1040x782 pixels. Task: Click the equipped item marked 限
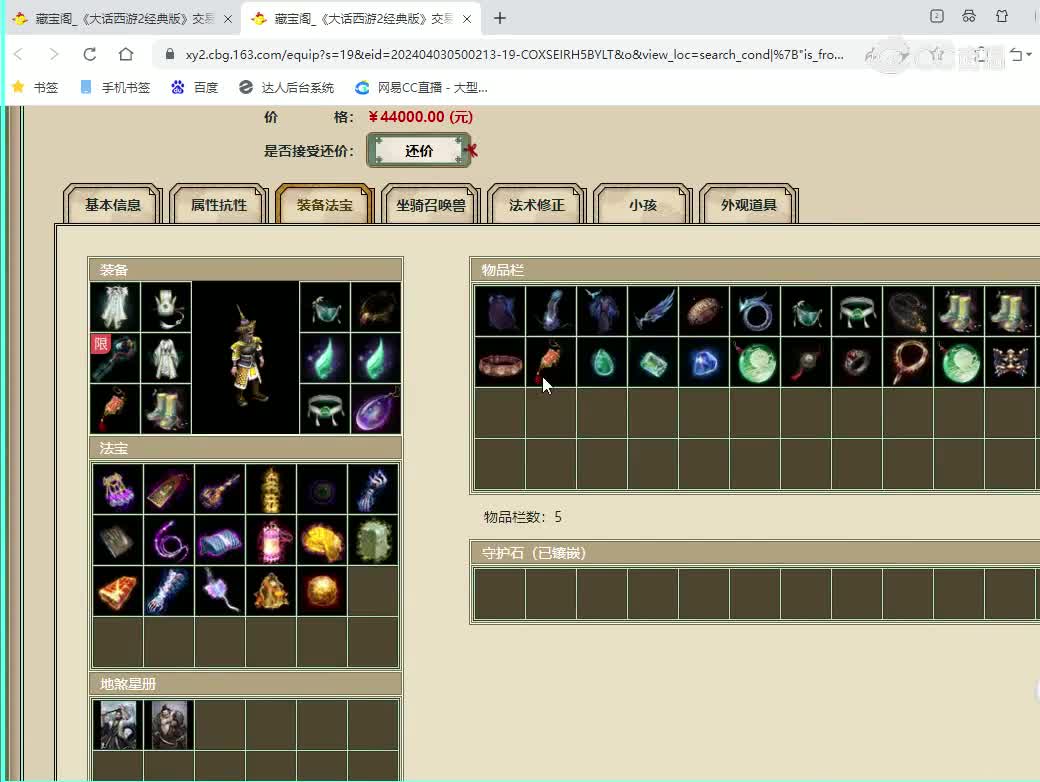(x=115, y=358)
